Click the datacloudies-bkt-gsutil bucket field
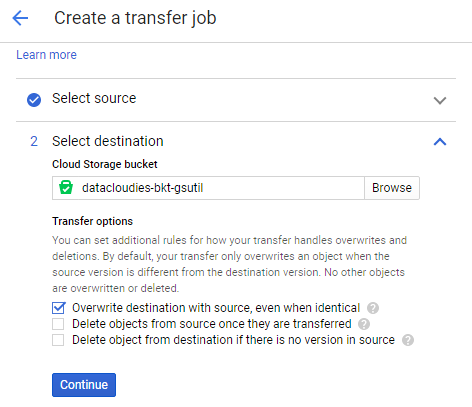The height and width of the screenshot is (407, 472). tap(208, 188)
